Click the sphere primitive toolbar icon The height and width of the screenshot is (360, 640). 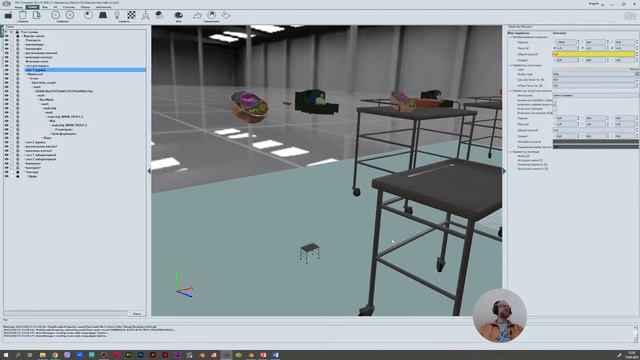click(88, 16)
